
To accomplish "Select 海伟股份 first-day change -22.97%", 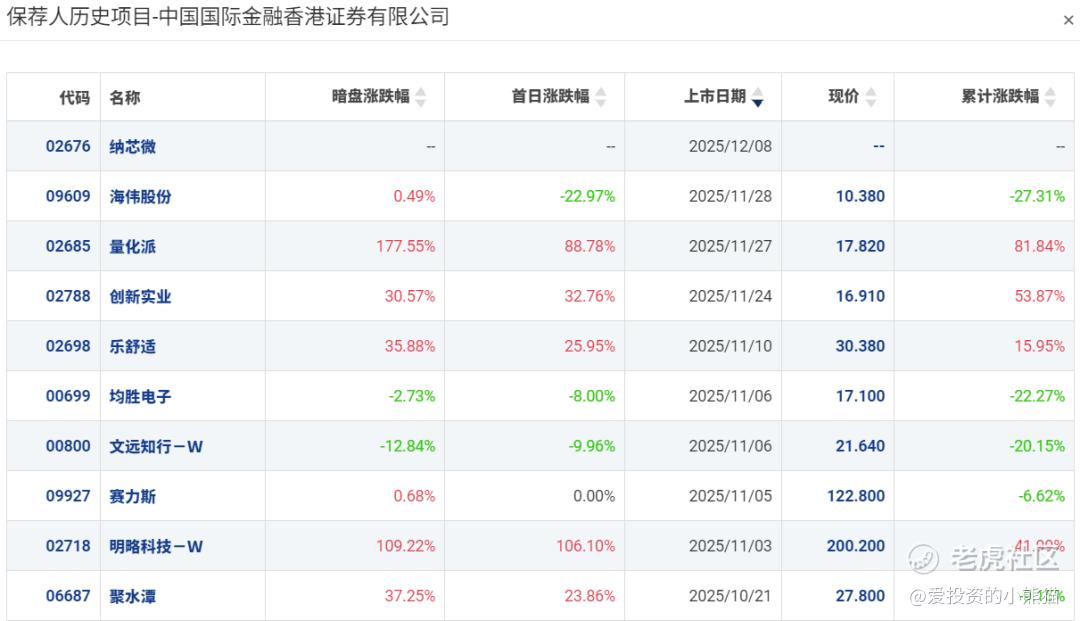I will (x=588, y=196).
